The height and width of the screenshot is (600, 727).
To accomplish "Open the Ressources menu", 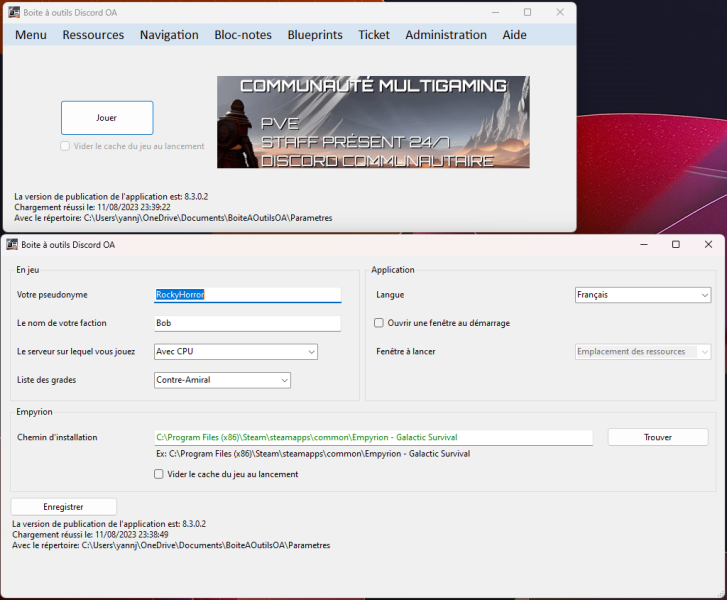I will click(93, 35).
